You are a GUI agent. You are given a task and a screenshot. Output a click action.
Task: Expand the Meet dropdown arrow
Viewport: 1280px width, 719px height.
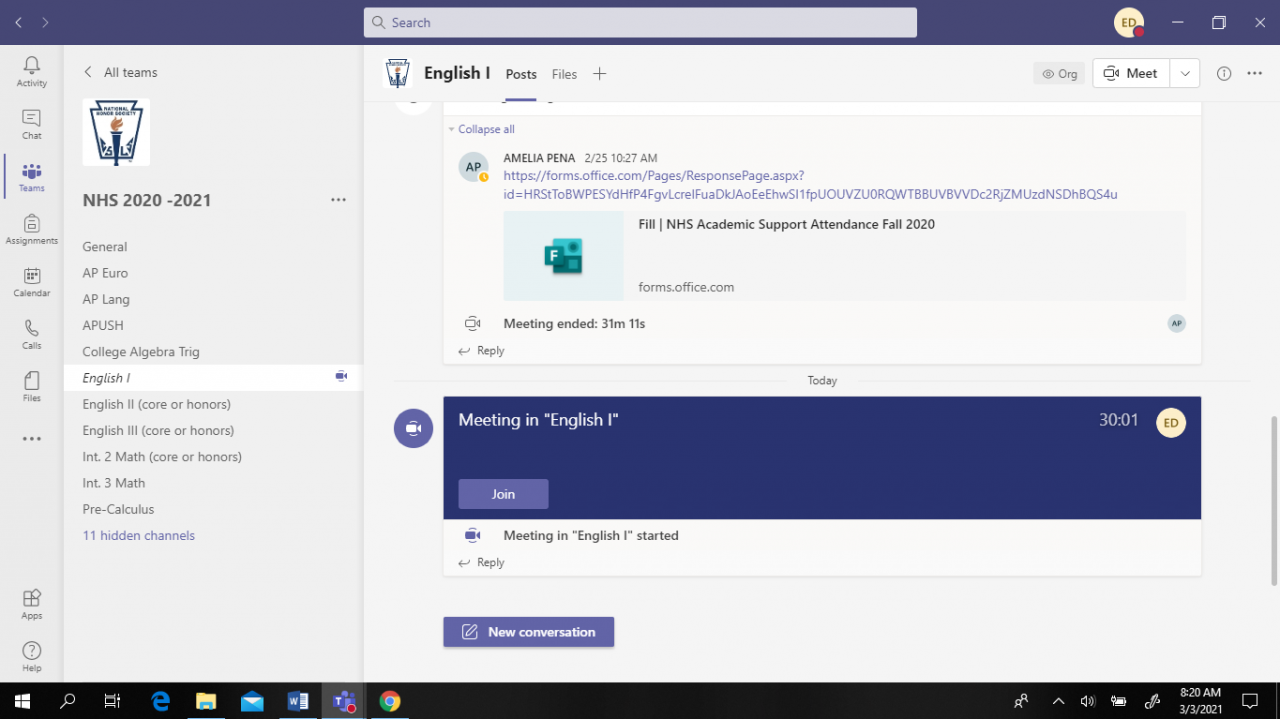1185,74
